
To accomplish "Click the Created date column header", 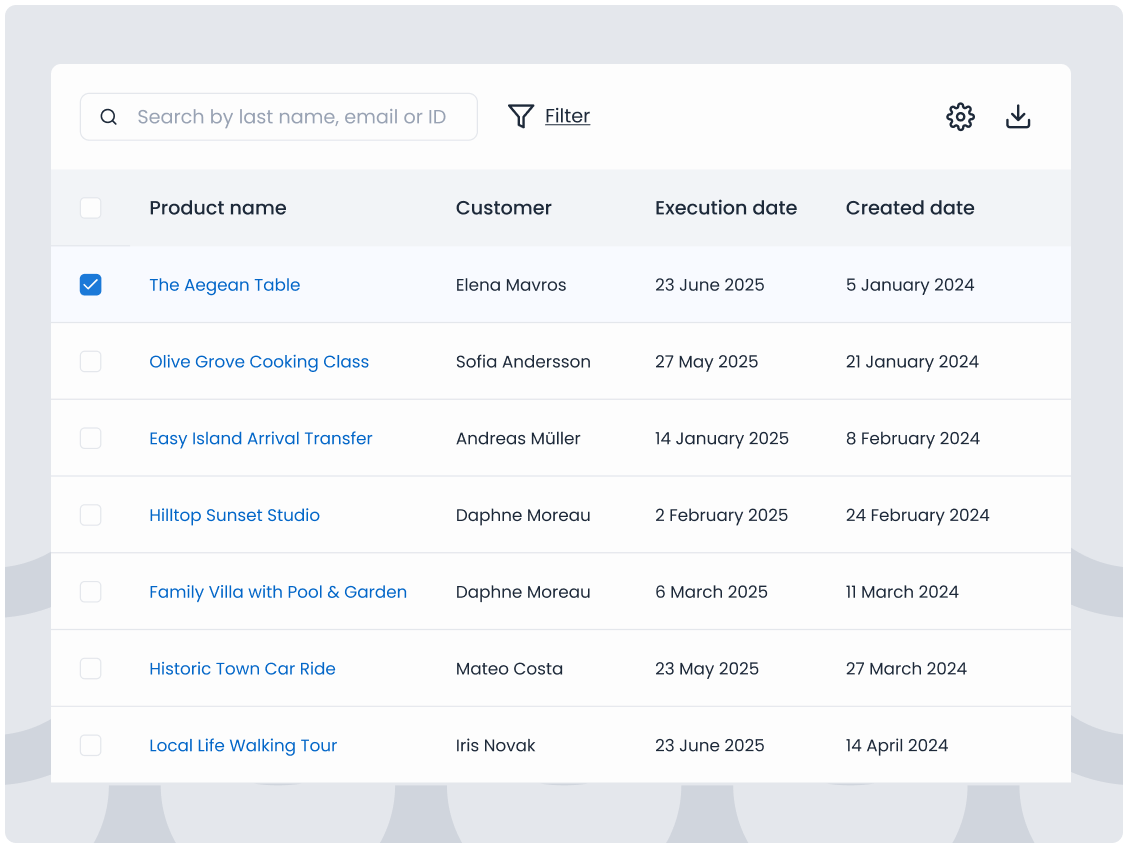I will coord(910,208).
